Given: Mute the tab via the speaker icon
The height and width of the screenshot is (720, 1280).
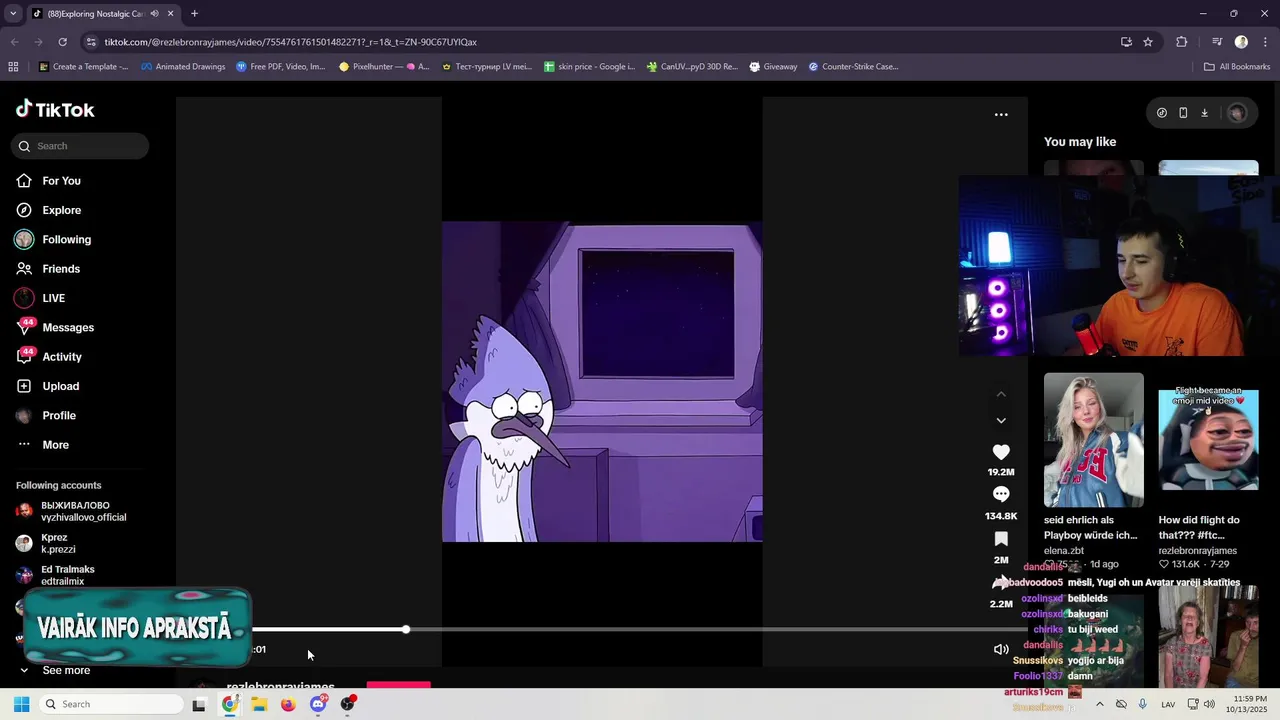Looking at the screenshot, I should point(154,14).
